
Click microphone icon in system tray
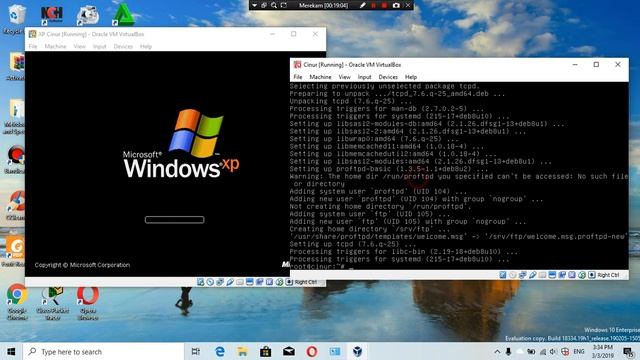(x=508, y=351)
